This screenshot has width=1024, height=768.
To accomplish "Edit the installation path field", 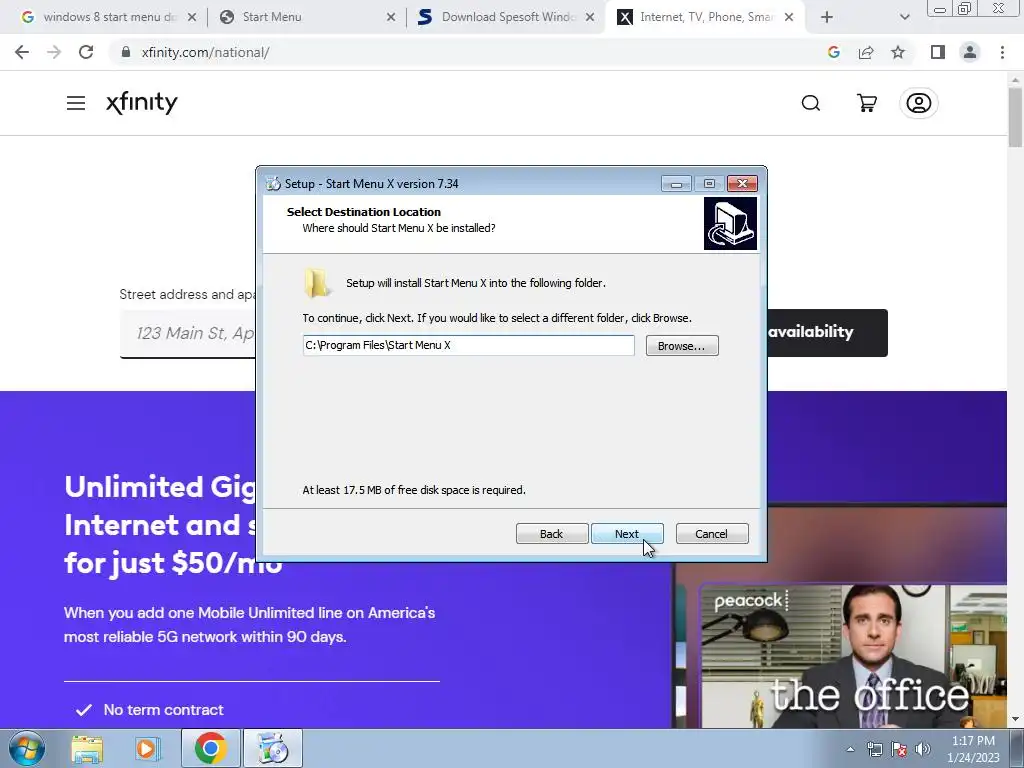I will point(468,345).
